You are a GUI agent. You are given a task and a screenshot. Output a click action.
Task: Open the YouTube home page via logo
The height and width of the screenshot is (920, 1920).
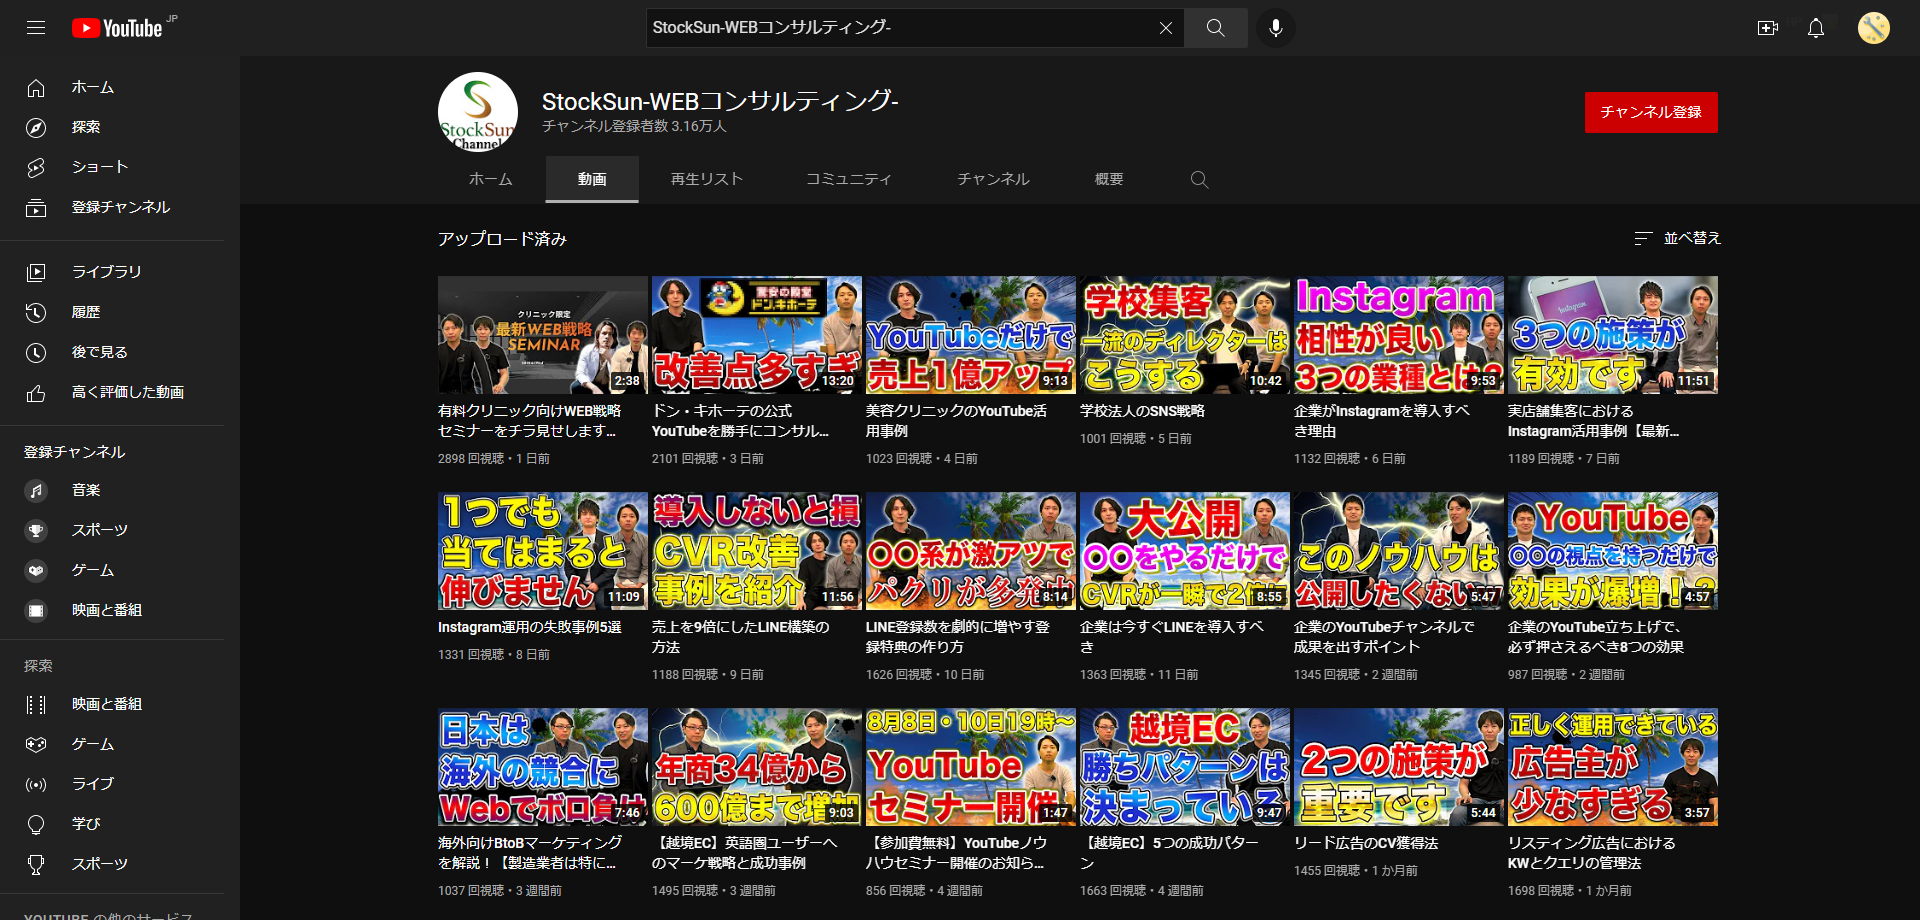click(118, 27)
